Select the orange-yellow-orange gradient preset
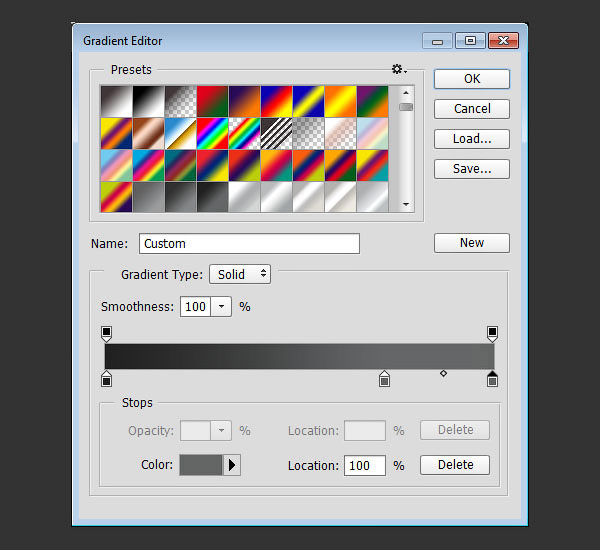This screenshot has width=600, height=550. (x=340, y=101)
